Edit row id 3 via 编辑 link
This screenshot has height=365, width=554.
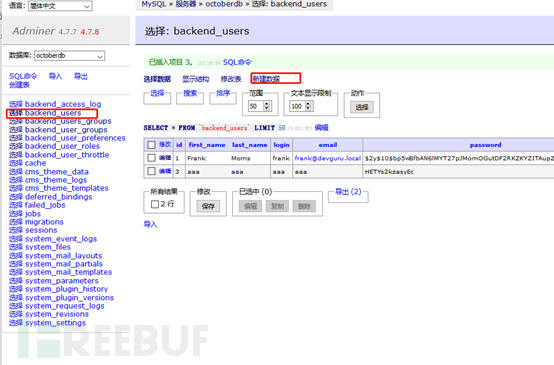pos(165,171)
